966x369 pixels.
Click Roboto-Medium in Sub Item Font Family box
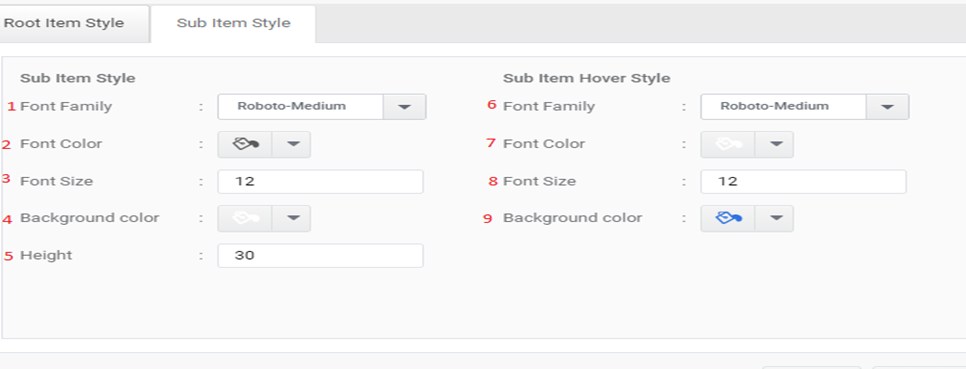click(x=291, y=106)
